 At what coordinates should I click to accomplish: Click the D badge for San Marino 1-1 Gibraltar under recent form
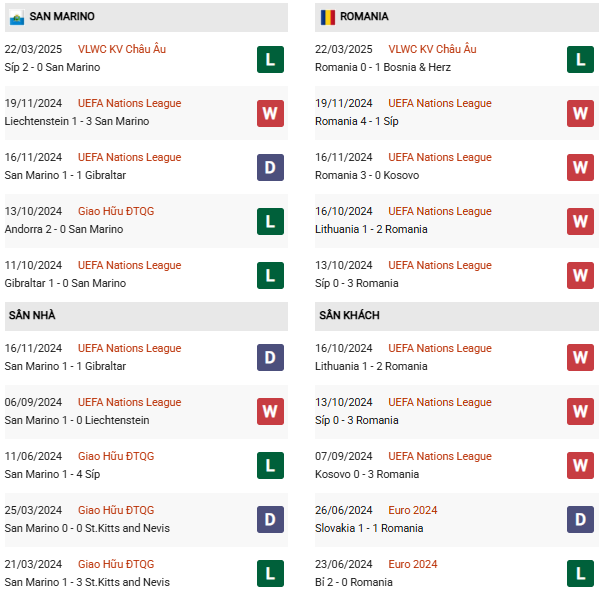pos(270,167)
